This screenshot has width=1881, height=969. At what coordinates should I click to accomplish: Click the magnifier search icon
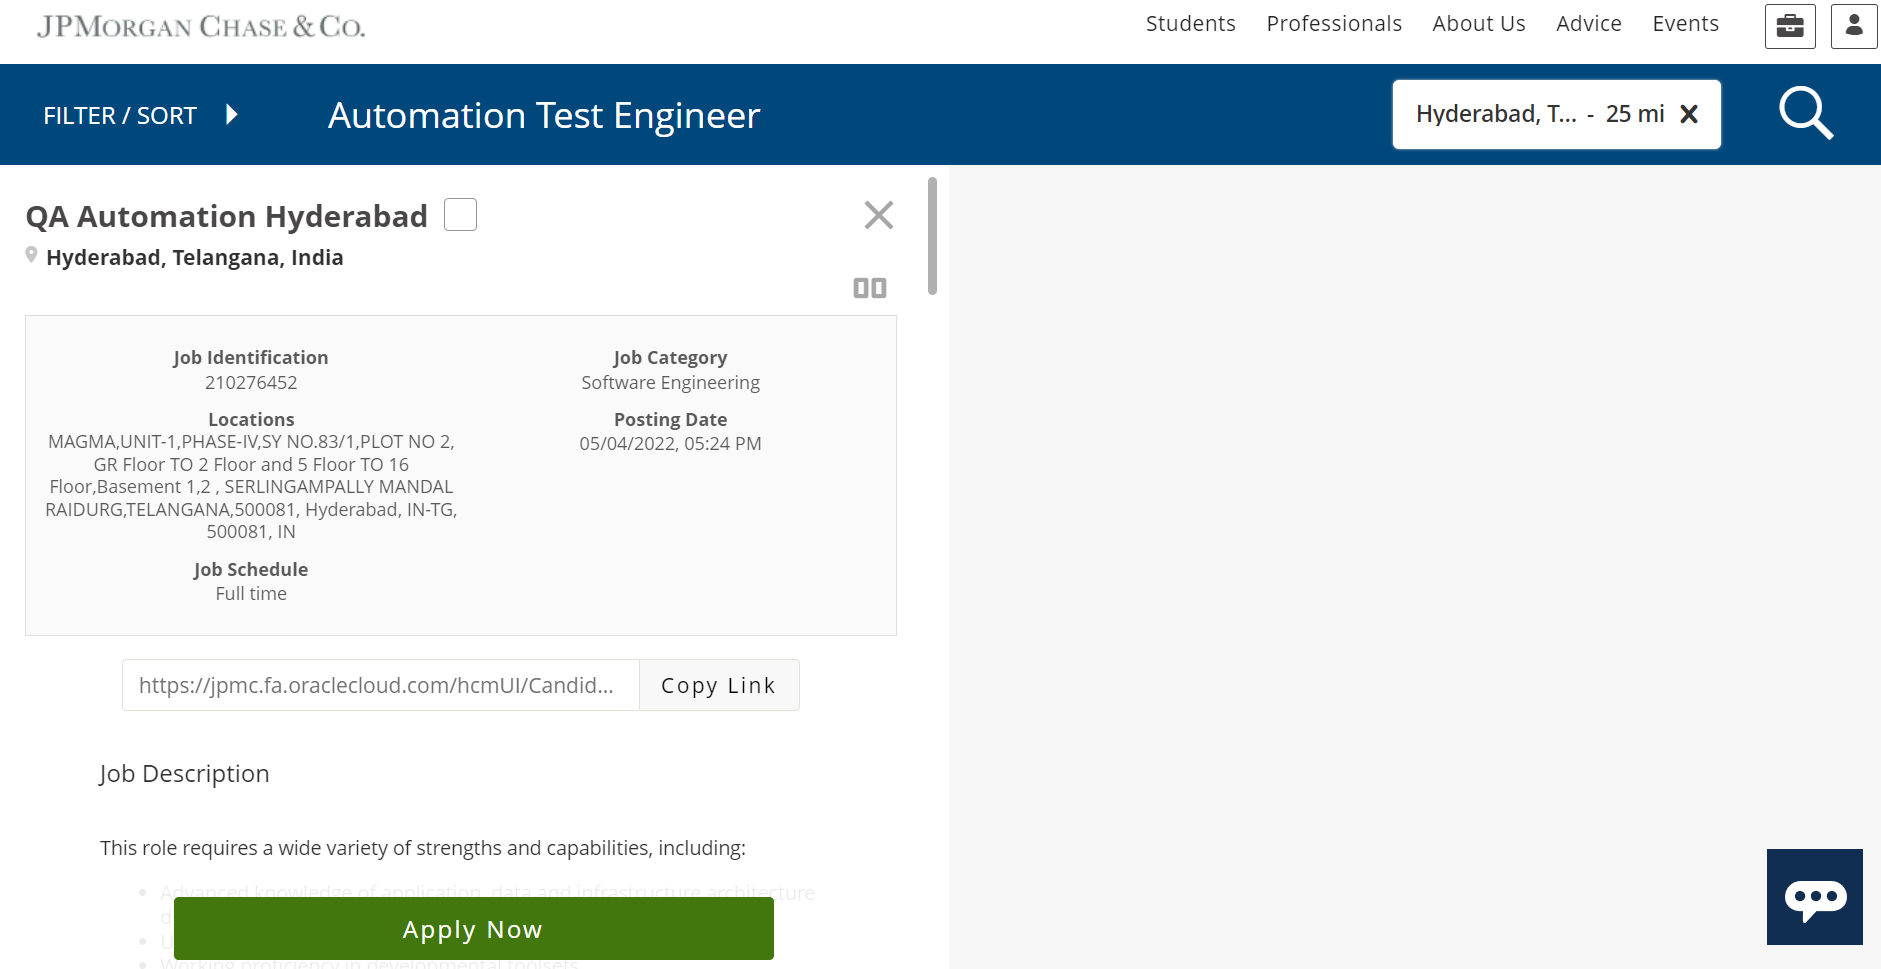coord(1806,114)
